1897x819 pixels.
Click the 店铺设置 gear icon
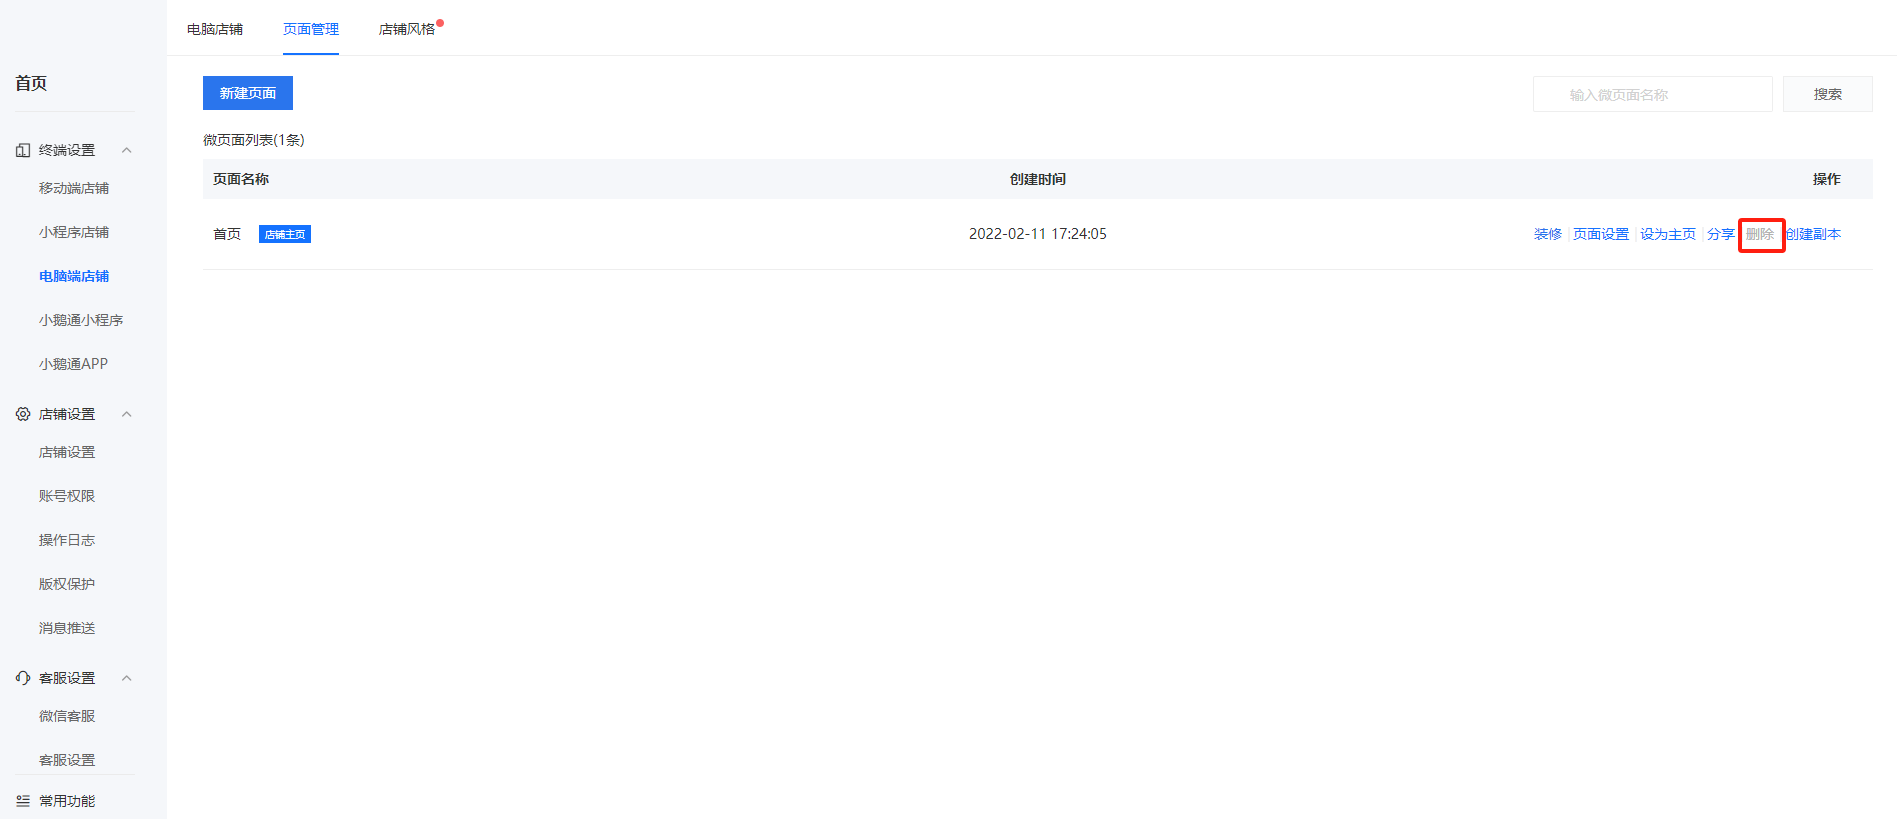(23, 414)
